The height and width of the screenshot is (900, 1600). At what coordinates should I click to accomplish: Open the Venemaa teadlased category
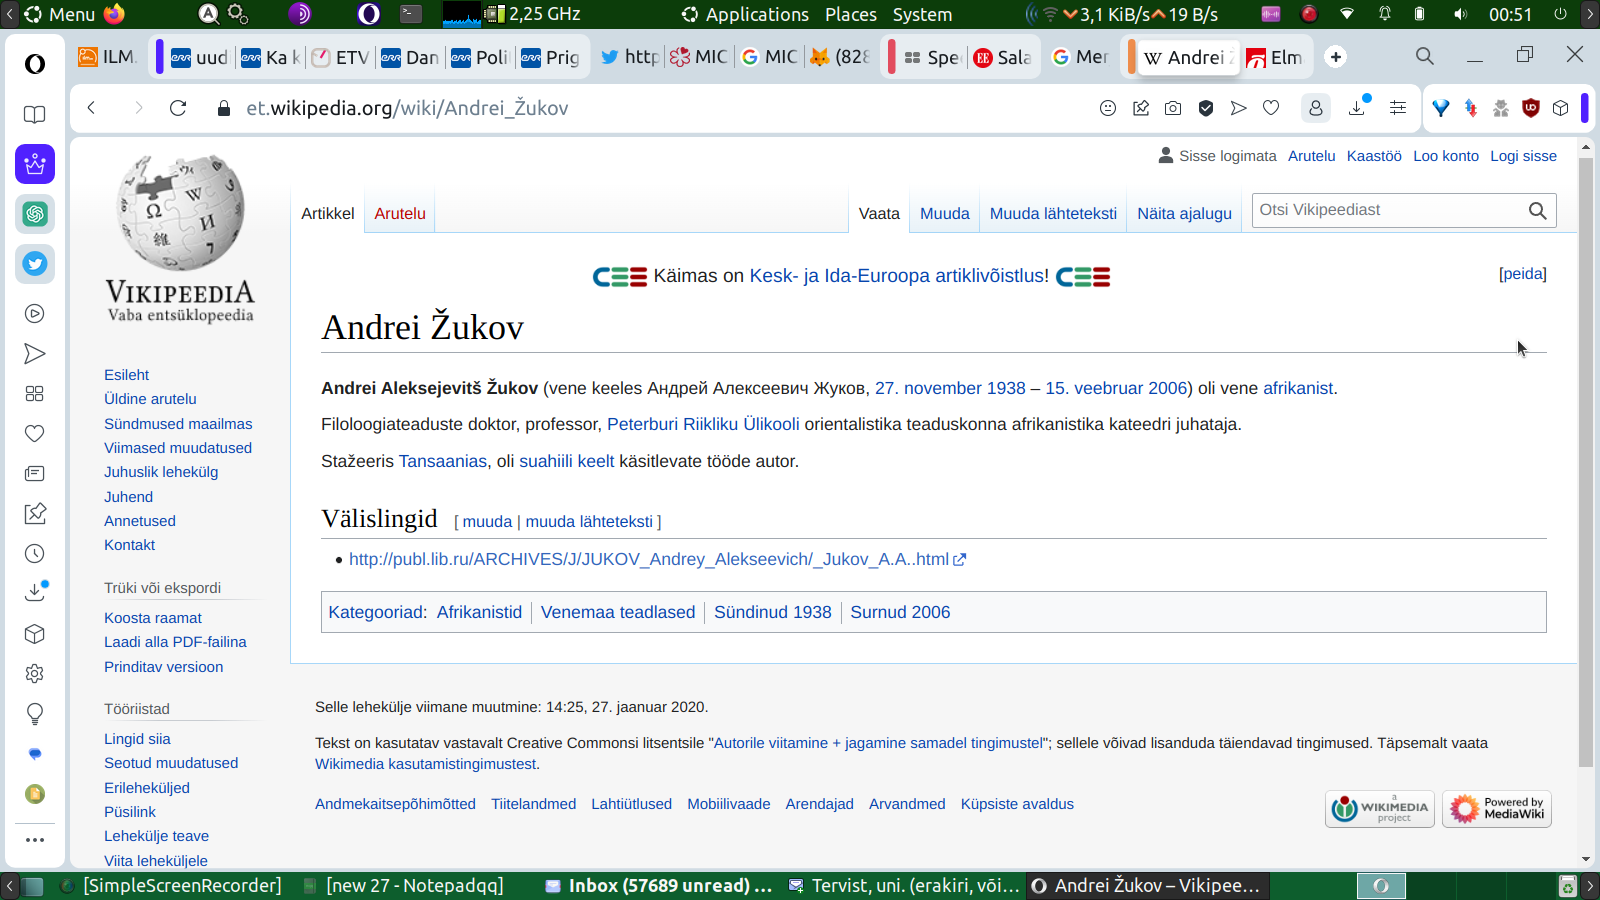pyautogui.click(x=618, y=612)
